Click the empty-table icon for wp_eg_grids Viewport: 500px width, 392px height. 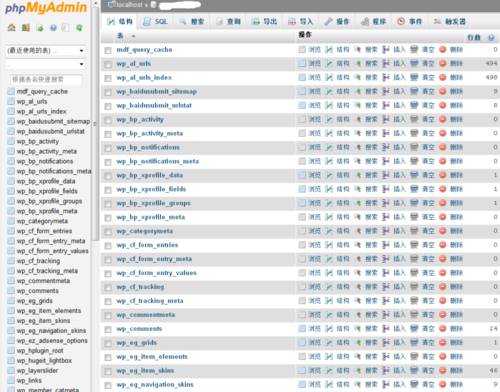tap(414, 342)
